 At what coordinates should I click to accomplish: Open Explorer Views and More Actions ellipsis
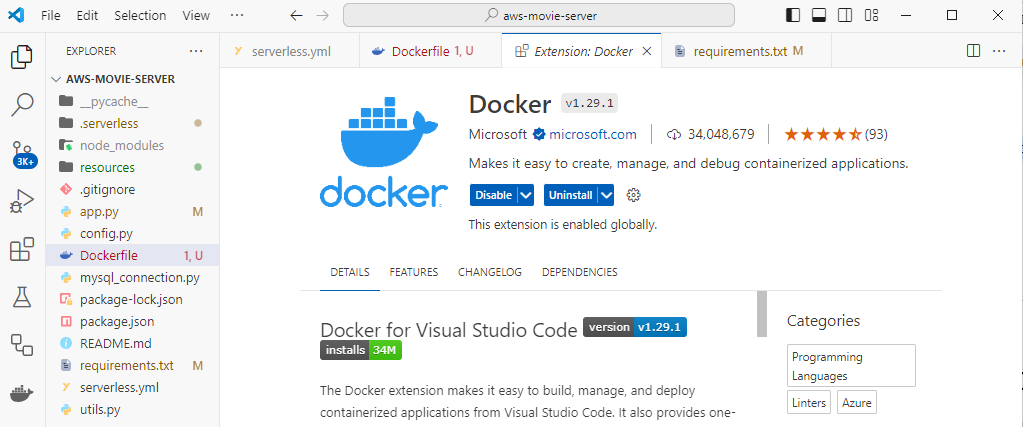(x=196, y=51)
